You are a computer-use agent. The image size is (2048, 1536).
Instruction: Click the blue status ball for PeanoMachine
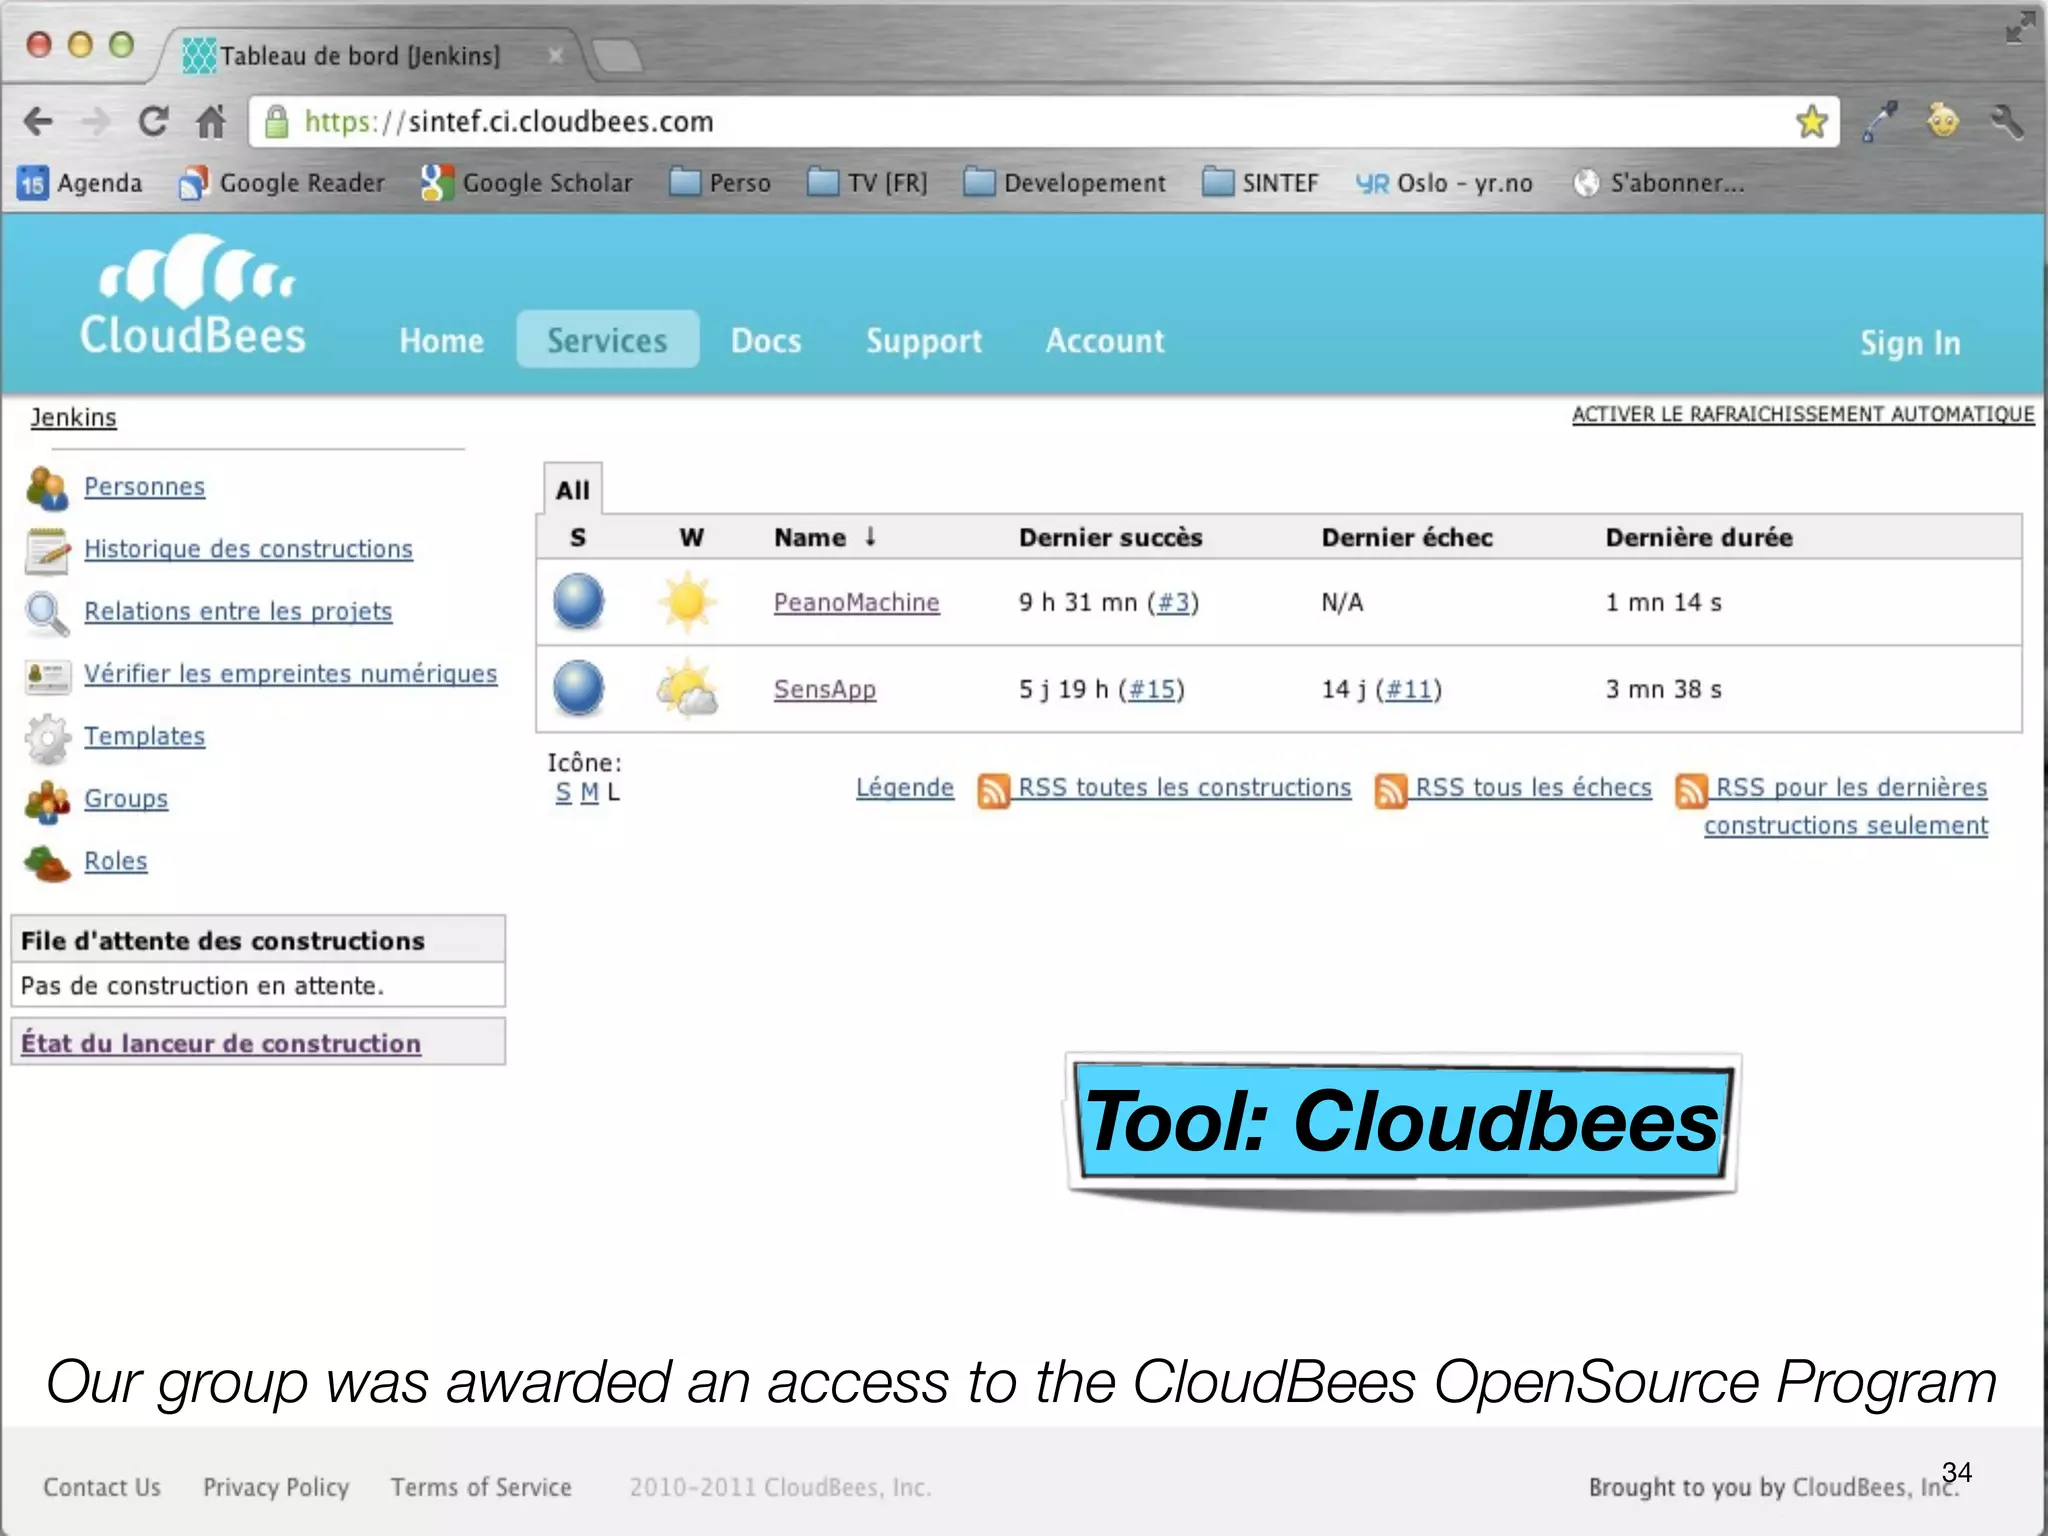pyautogui.click(x=578, y=601)
